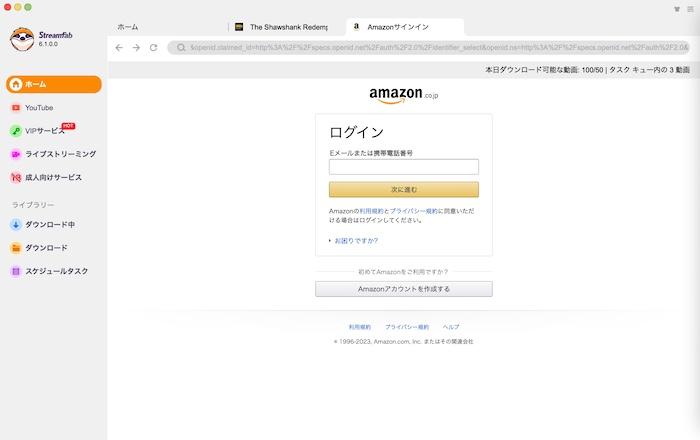Click the StreamFab version 6.1.0.0 text

coord(48,44)
